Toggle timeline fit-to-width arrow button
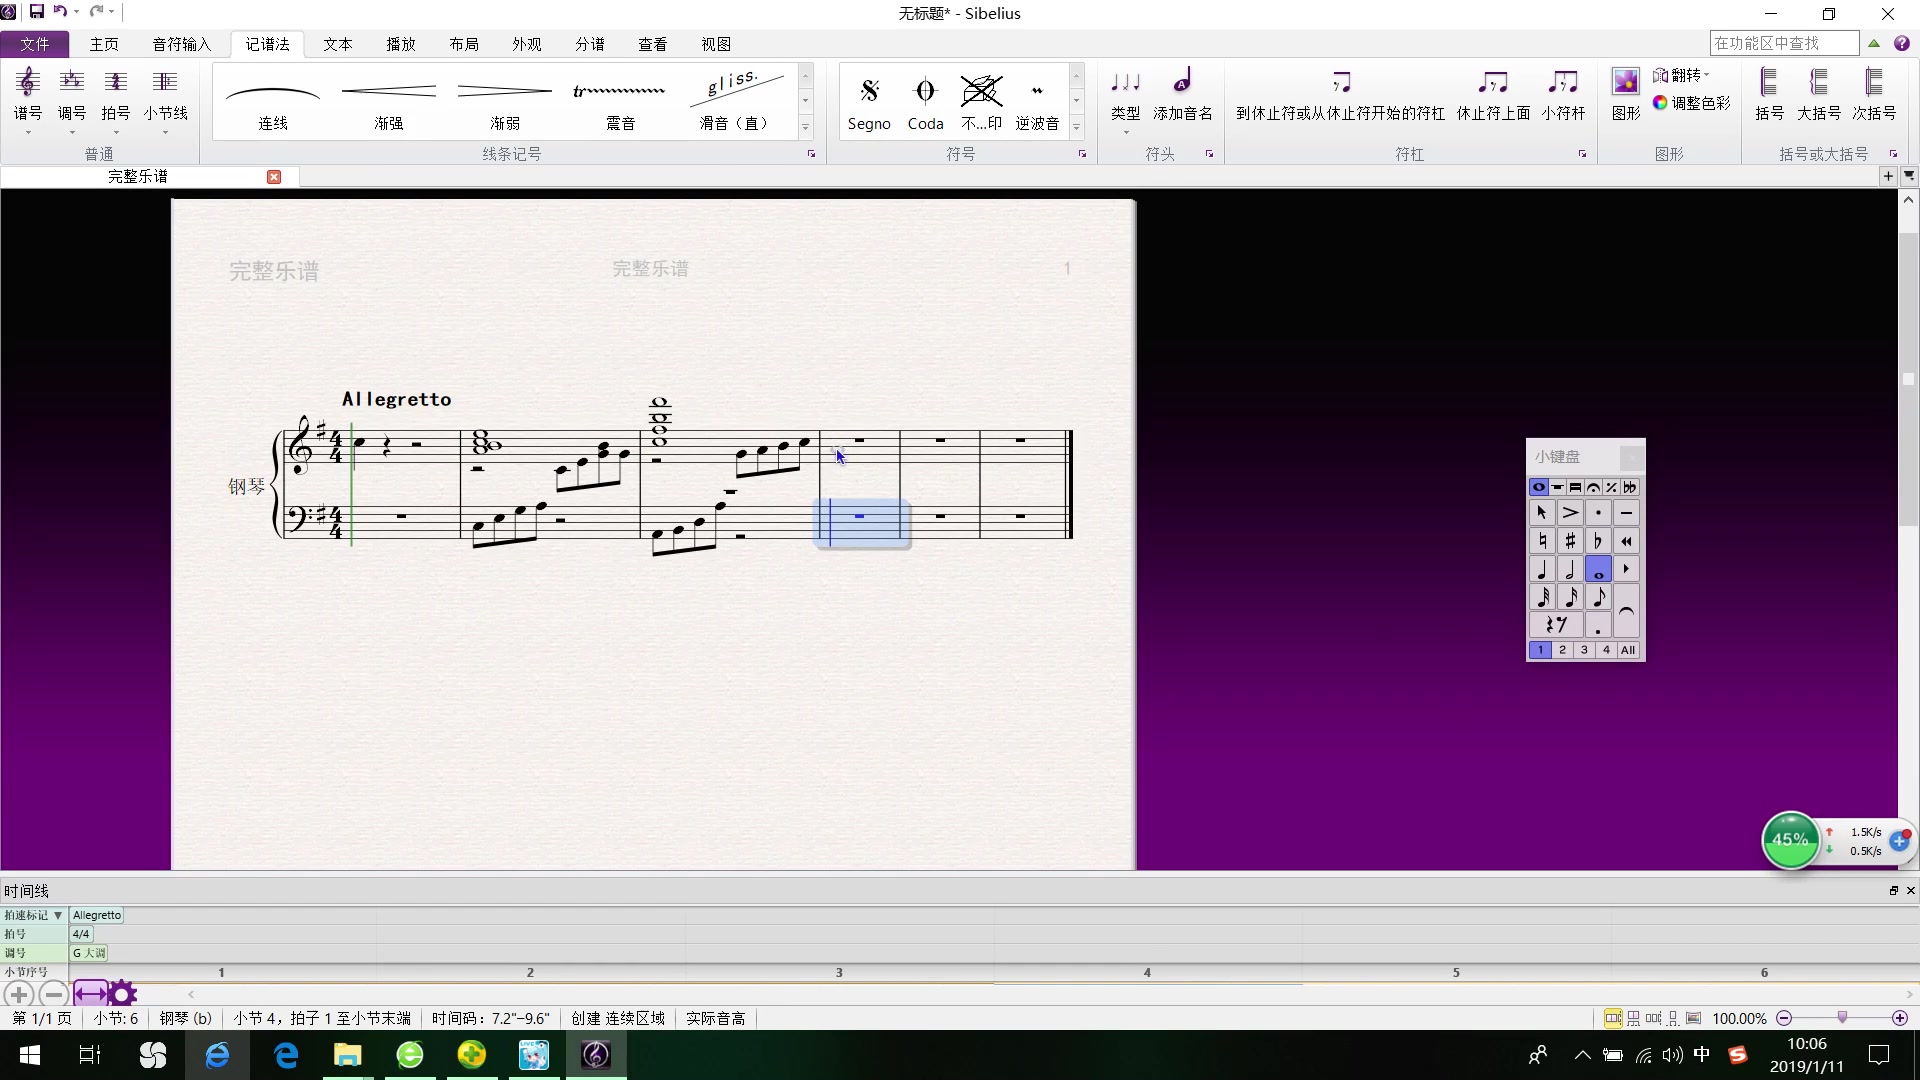 (x=90, y=994)
